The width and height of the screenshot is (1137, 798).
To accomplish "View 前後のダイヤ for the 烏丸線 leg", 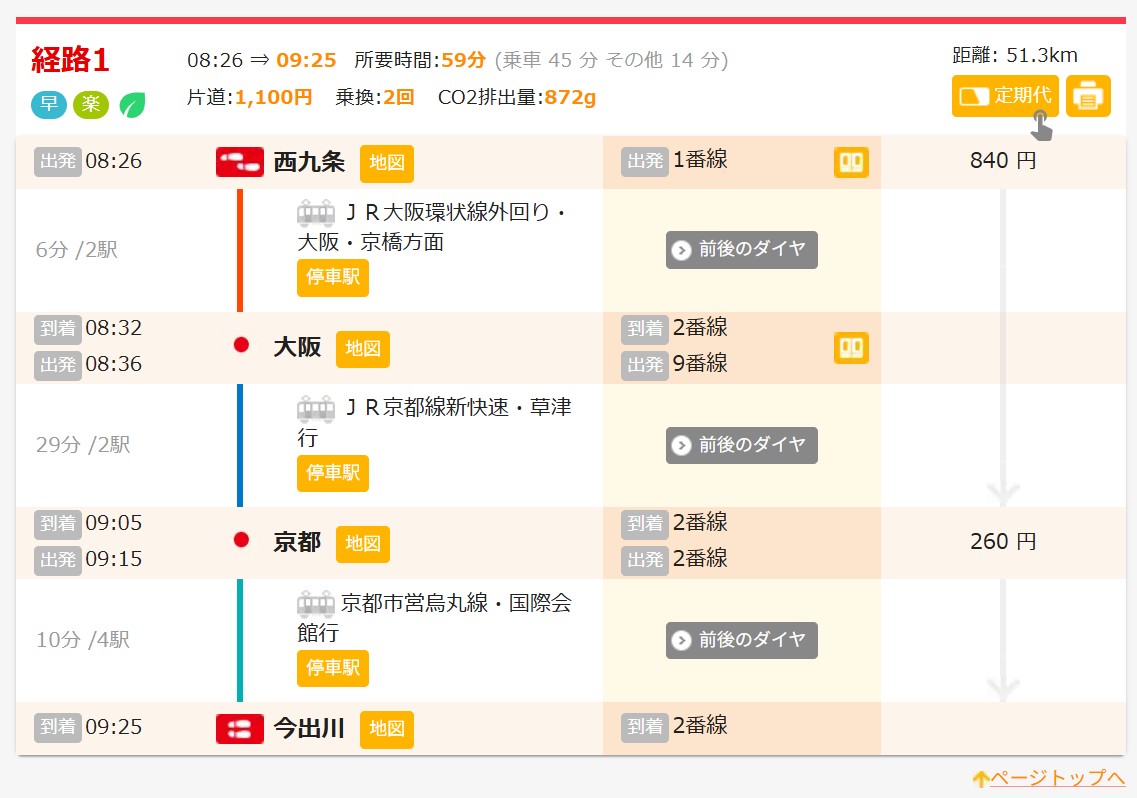I will (741, 640).
